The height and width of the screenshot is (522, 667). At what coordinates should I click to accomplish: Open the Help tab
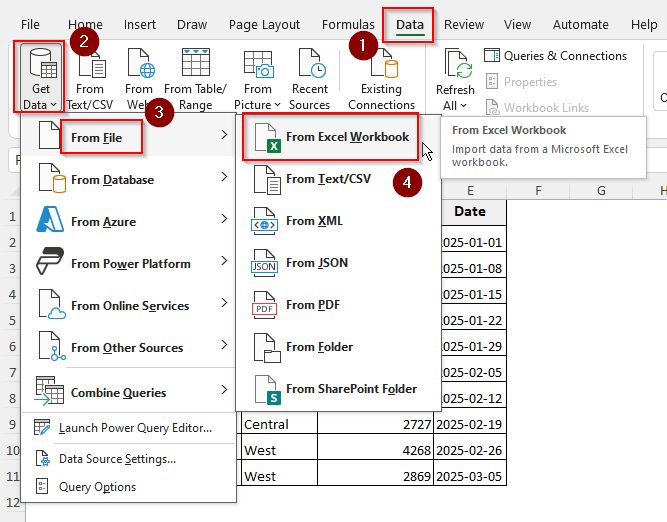click(x=644, y=25)
